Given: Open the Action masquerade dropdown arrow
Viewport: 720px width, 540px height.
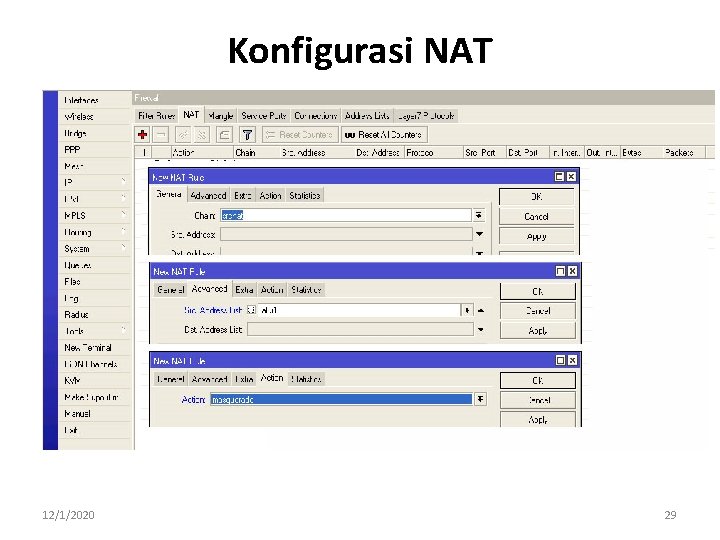Looking at the screenshot, I should click(480, 399).
